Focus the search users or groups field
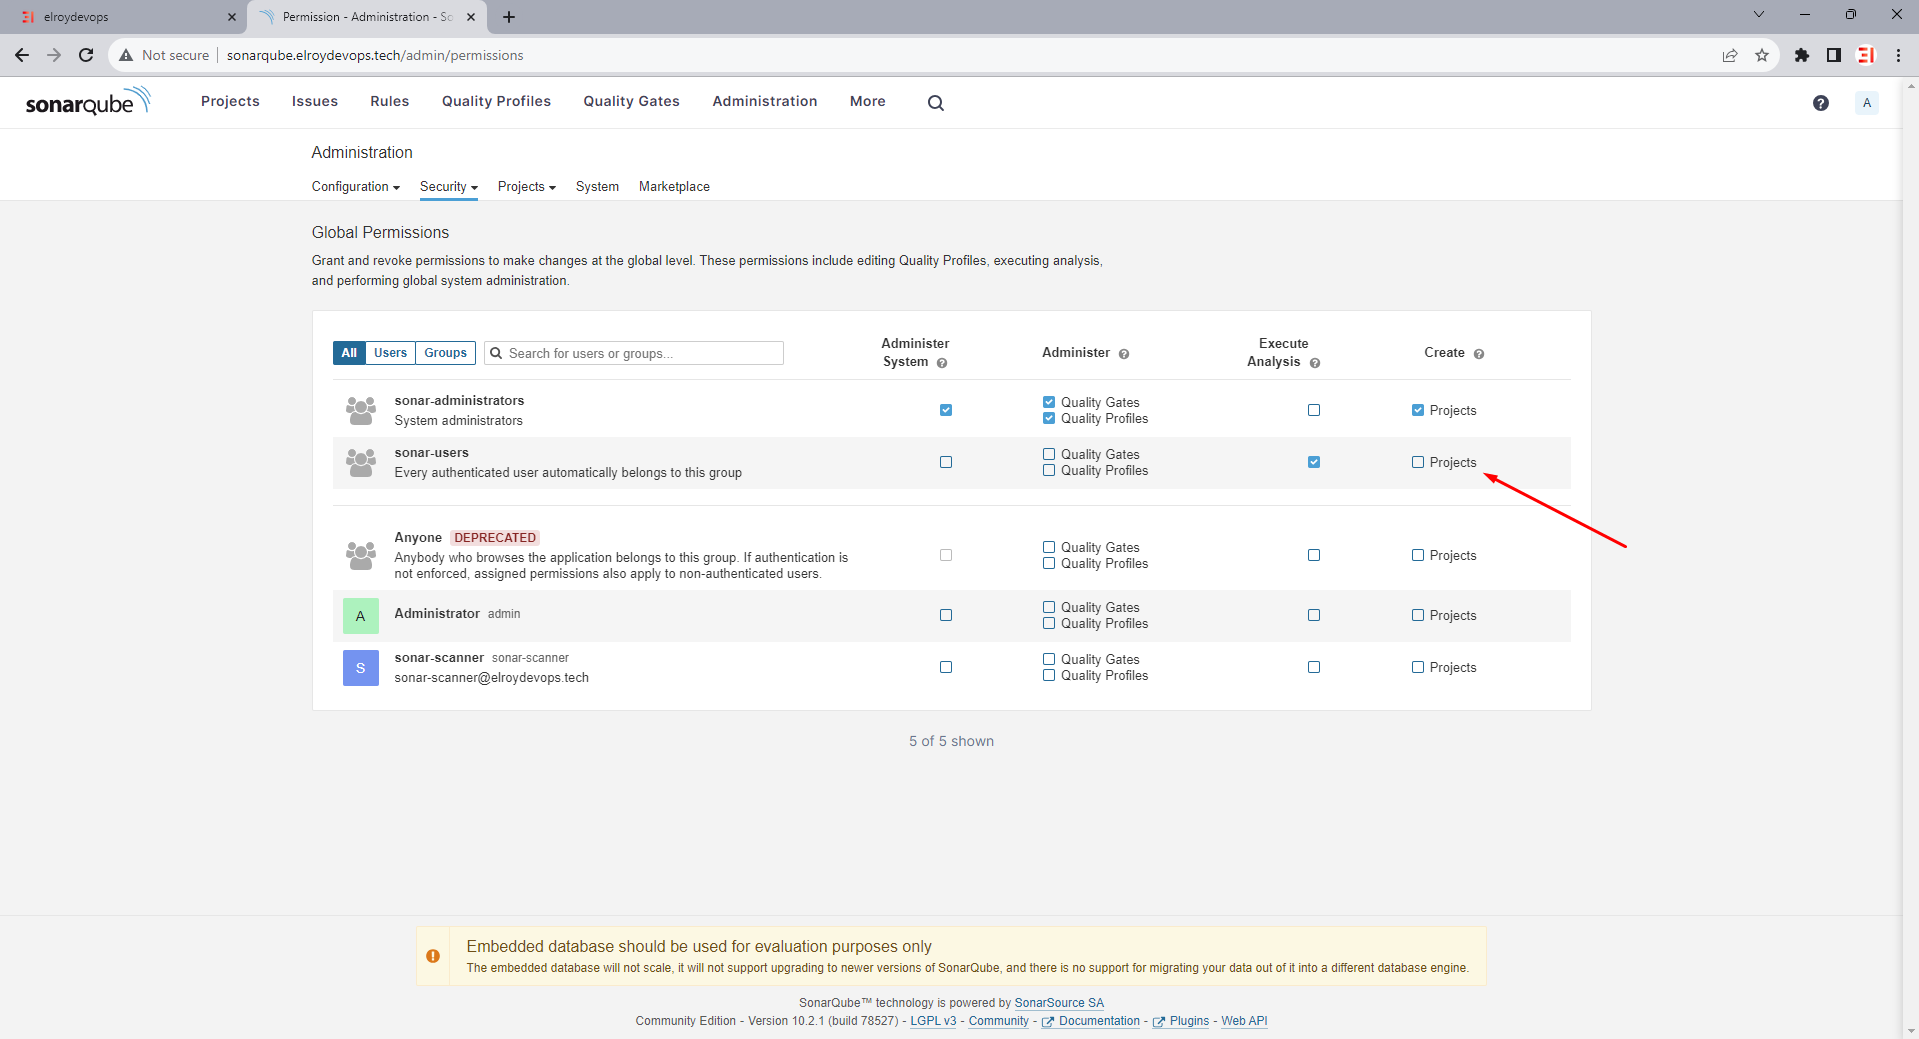The height and width of the screenshot is (1039, 1919). (x=634, y=353)
